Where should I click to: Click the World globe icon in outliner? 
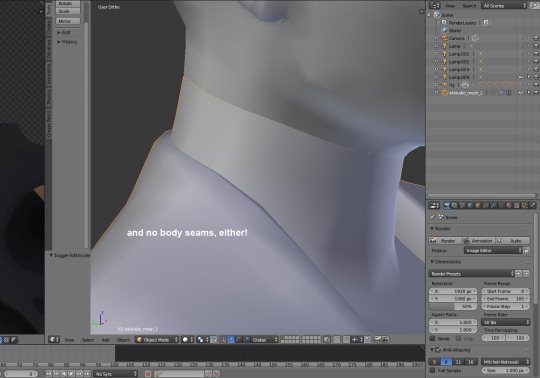[445, 30]
